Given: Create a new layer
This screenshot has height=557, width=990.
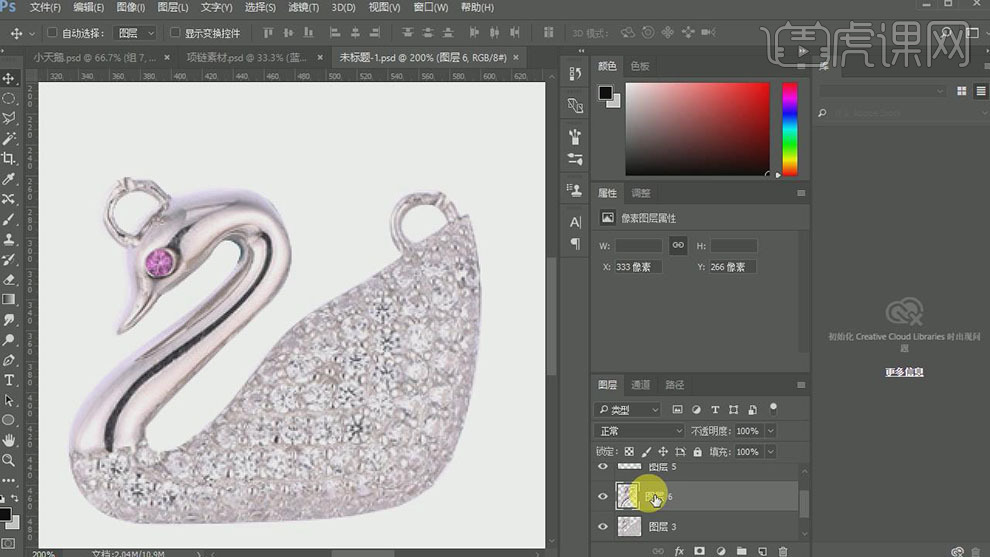Looking at the screenshot, I should 762,551.
